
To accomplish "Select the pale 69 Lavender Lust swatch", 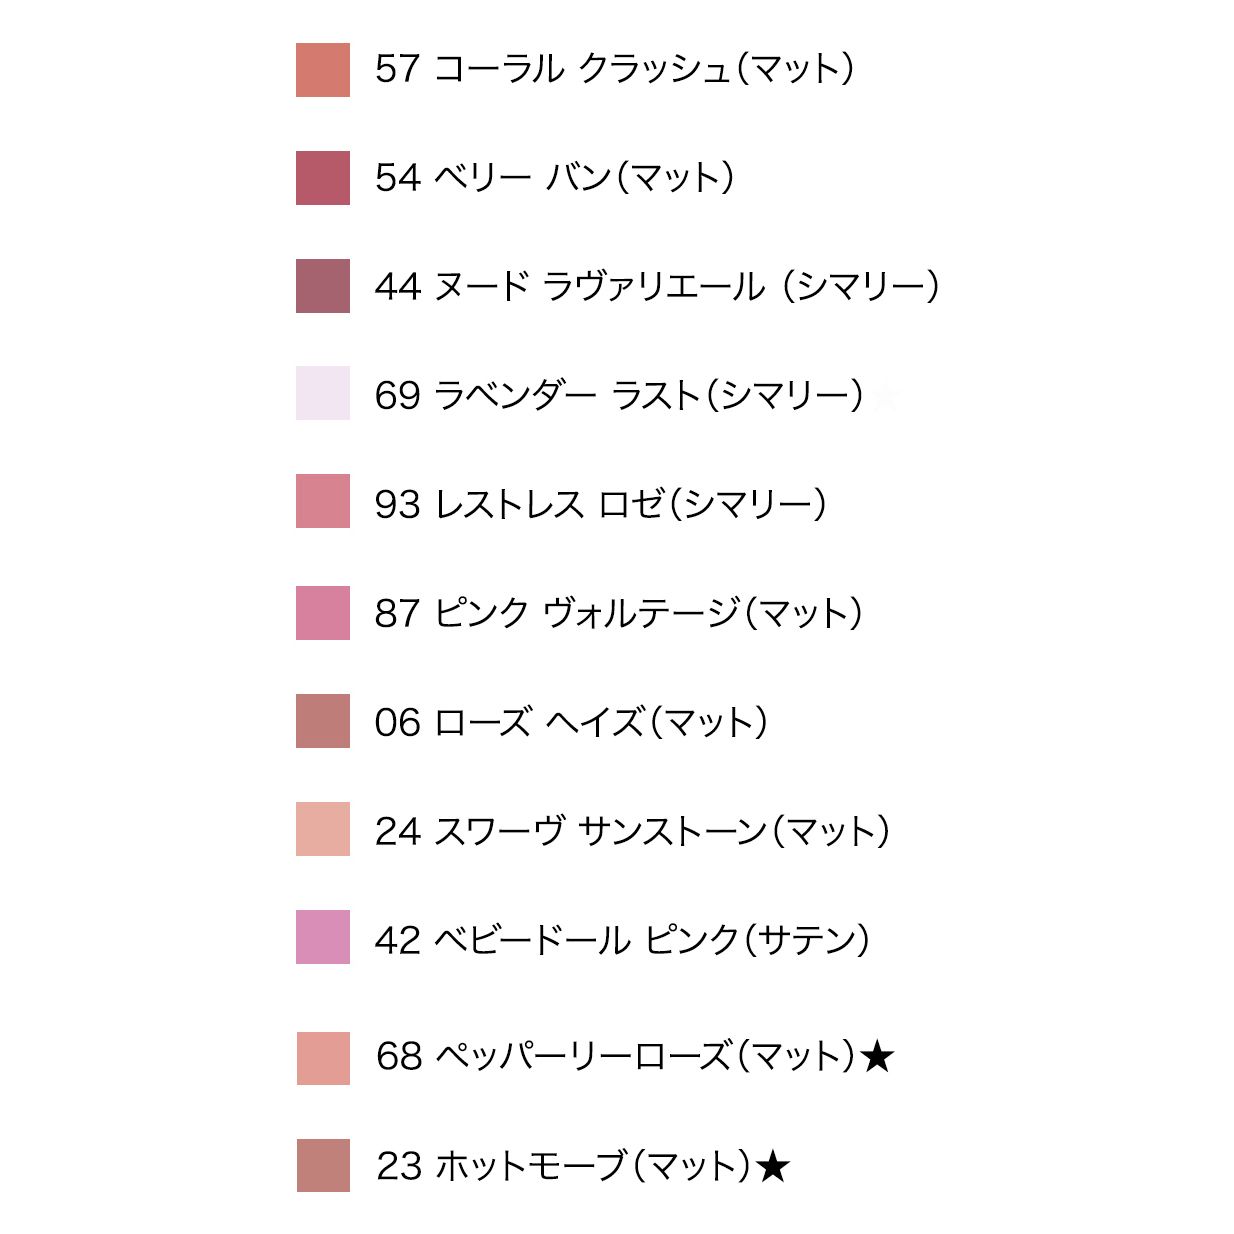I will click(x=322, y=393).
